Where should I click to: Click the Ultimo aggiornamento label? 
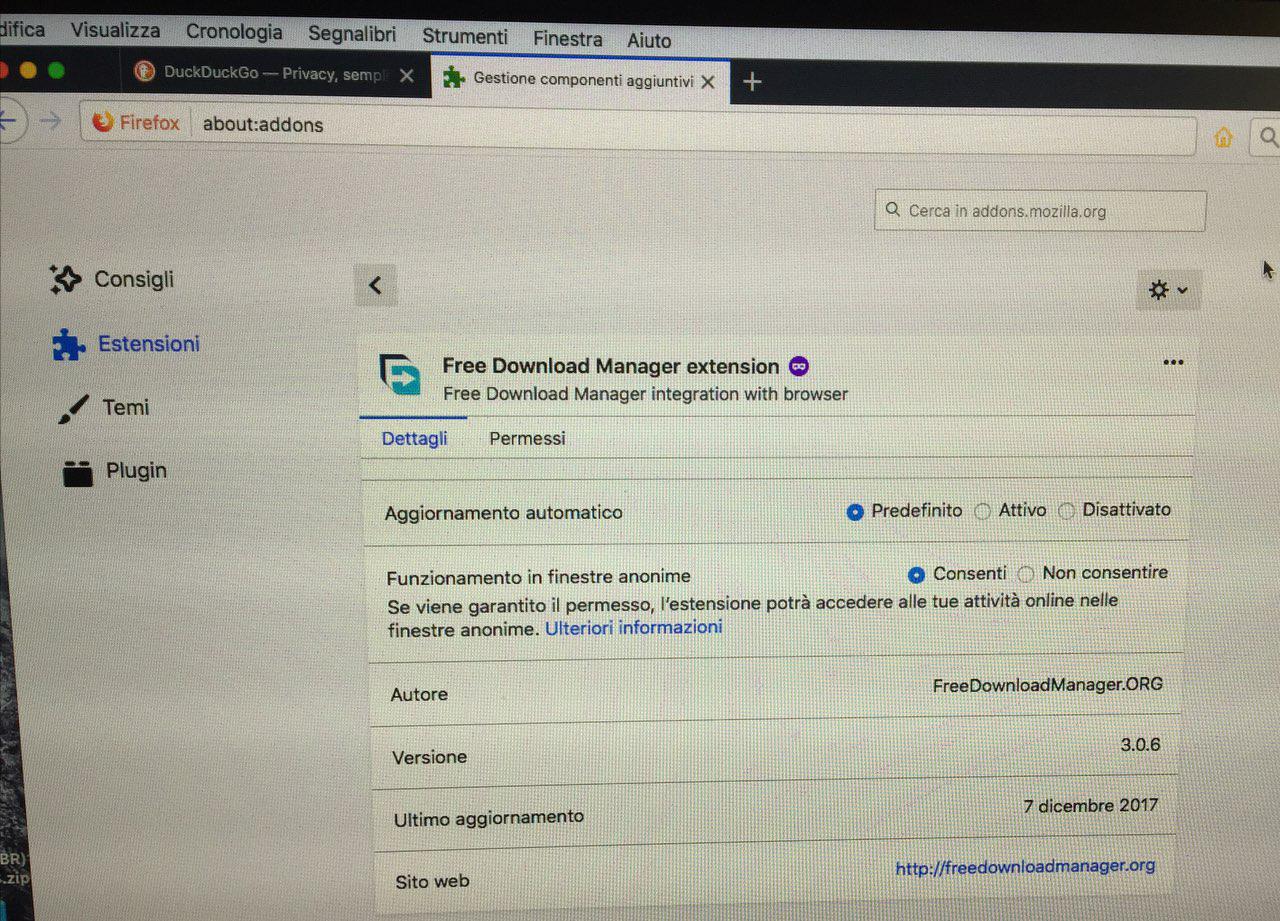pos(489,818)
